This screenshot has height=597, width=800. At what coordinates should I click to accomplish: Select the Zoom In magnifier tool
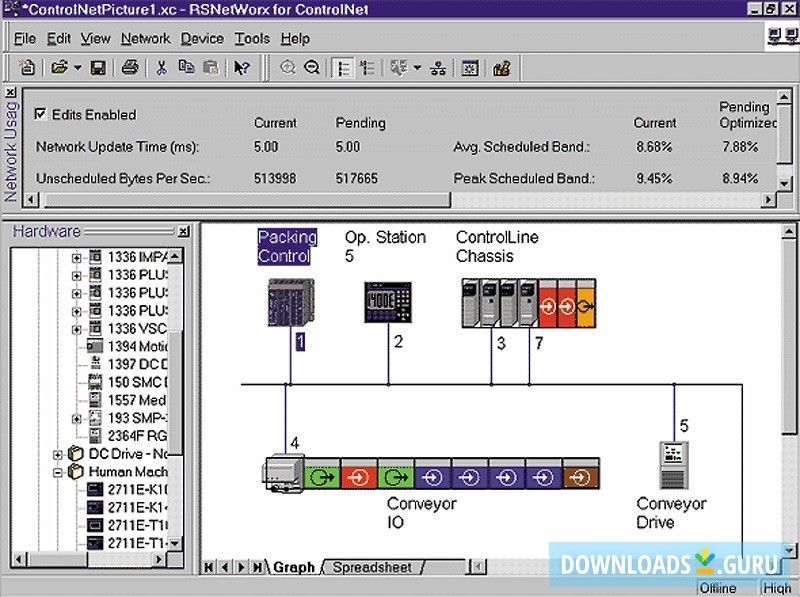[288, 68]
